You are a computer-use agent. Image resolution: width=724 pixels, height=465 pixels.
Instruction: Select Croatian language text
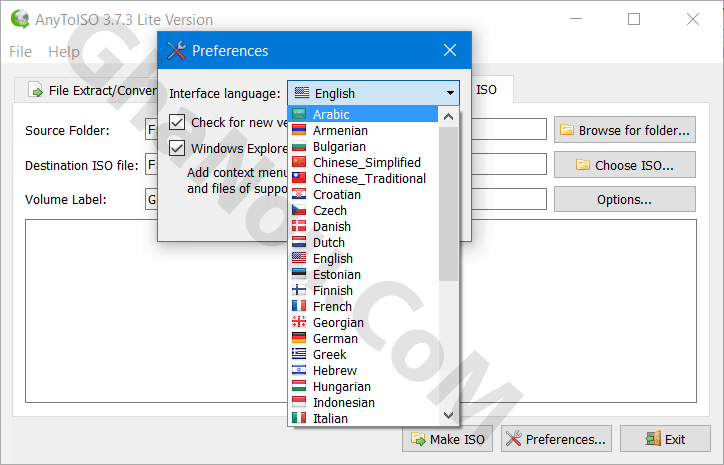coord(337,194)
